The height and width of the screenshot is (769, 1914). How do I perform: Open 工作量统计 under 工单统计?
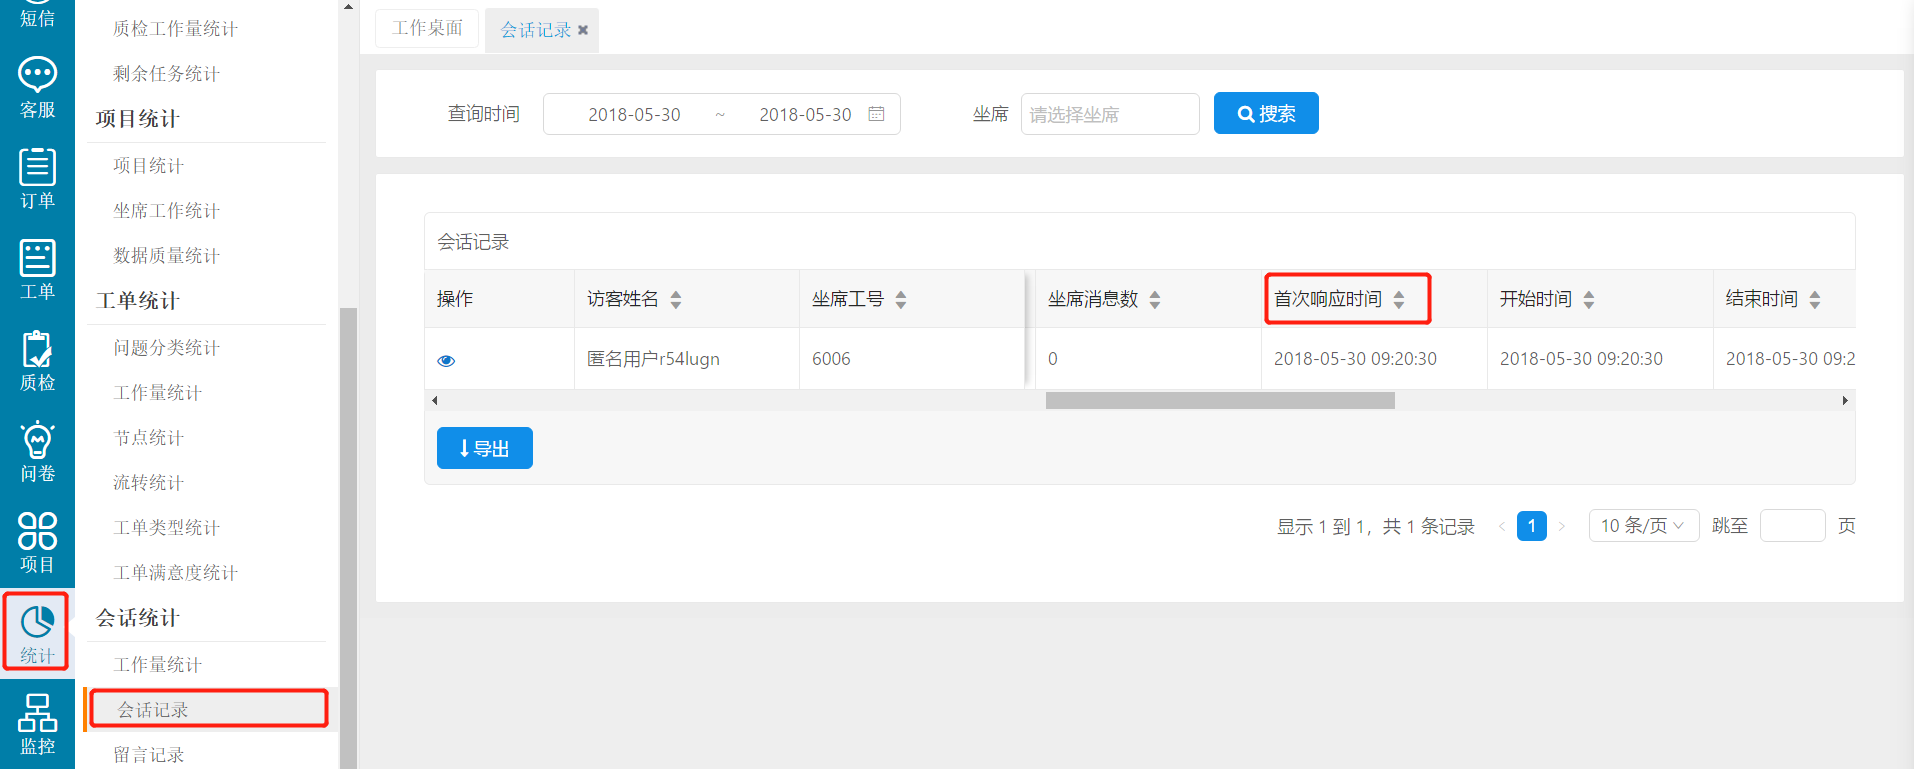pyautogui.click(x=157, y=393)
